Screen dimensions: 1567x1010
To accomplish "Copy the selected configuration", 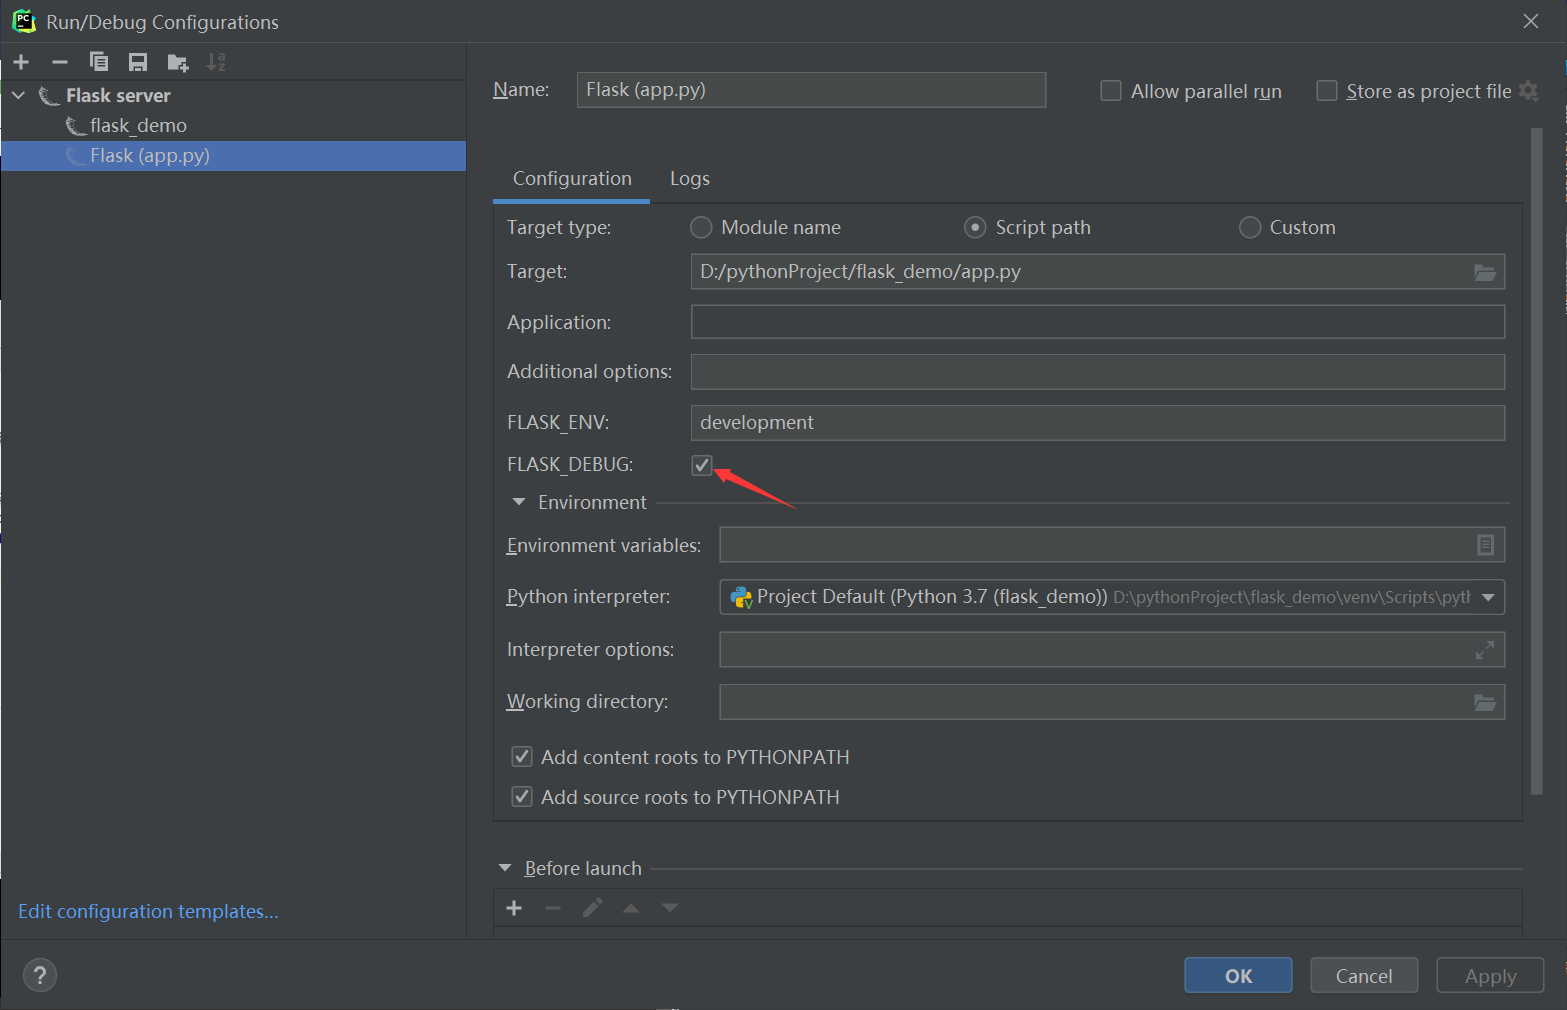I will point(99,62).
